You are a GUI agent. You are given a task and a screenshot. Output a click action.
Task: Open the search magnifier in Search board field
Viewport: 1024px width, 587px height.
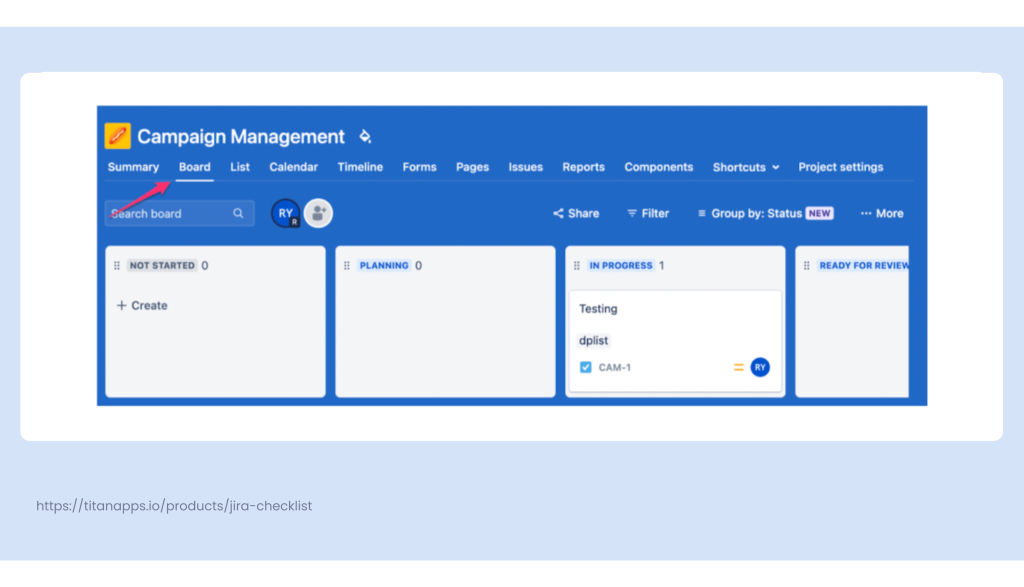pyautogui.click(x=238, y=213)
